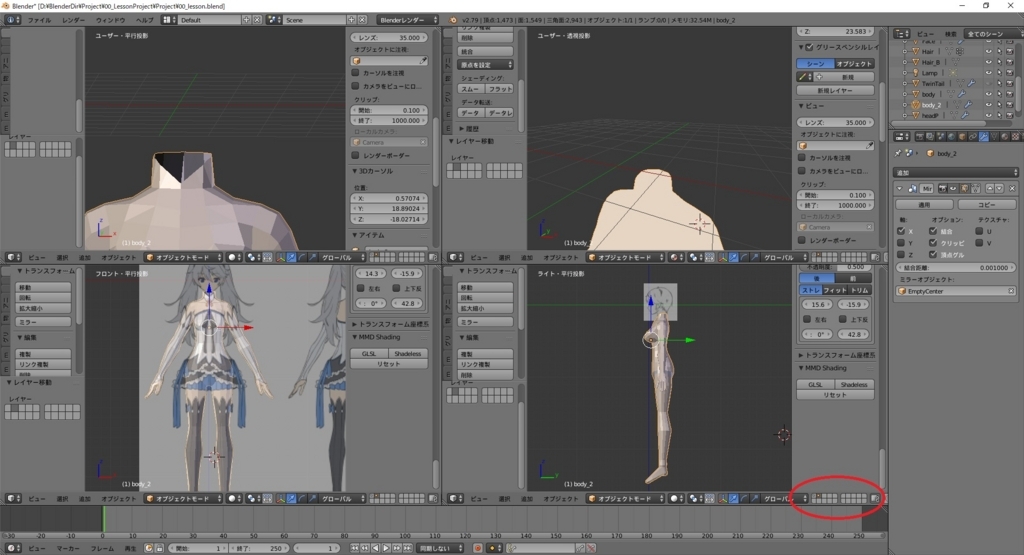
Task: Expand the 履歴 panel
Action: [x=470, y=129]
